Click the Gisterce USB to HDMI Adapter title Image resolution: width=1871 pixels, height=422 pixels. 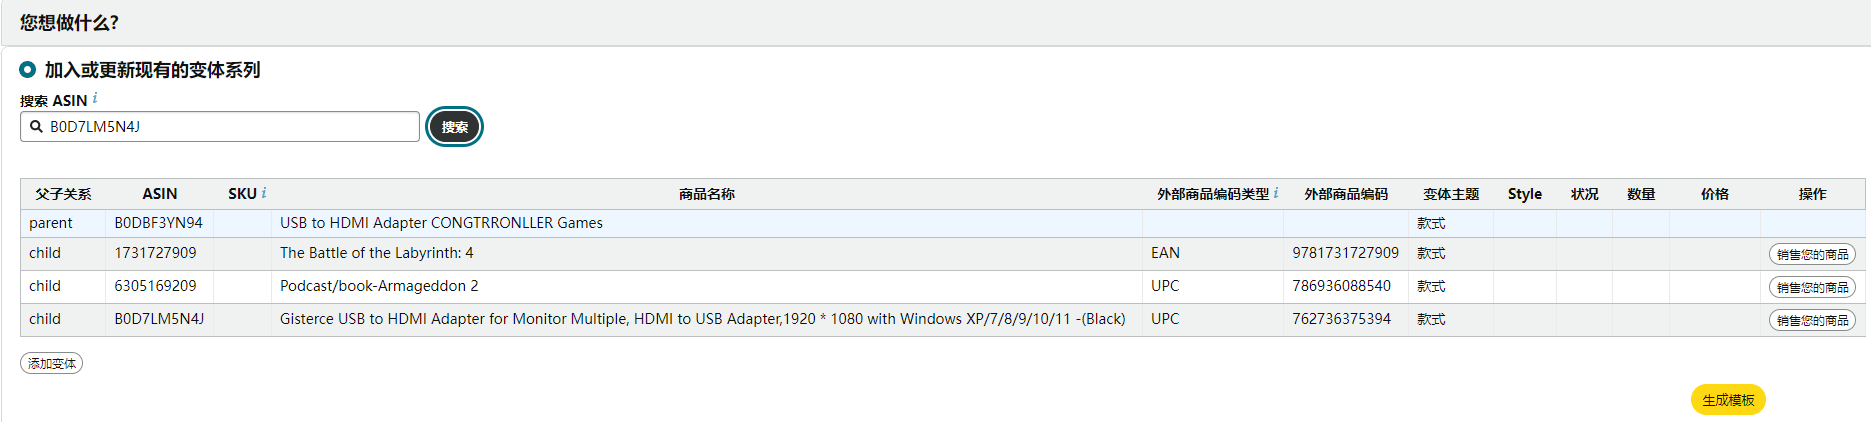coord(702,319)
